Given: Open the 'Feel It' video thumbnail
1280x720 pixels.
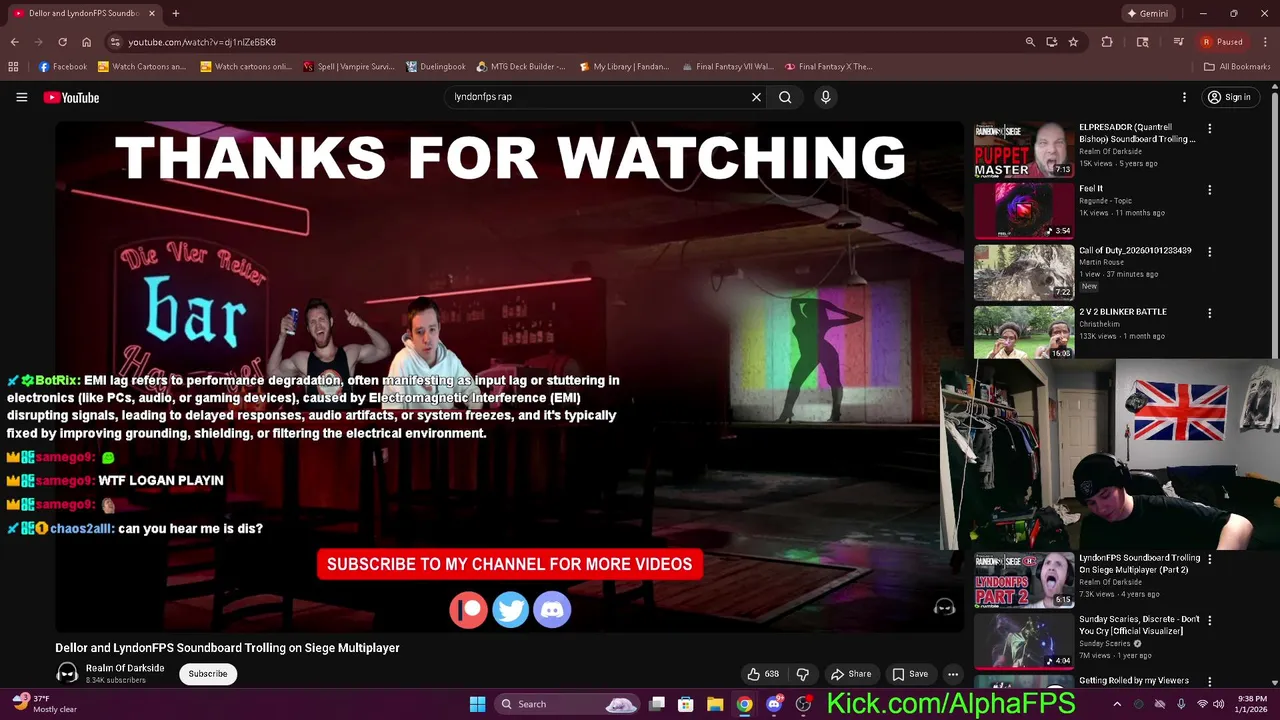Looking at the screenshot, I should [x=1024, y=211].
